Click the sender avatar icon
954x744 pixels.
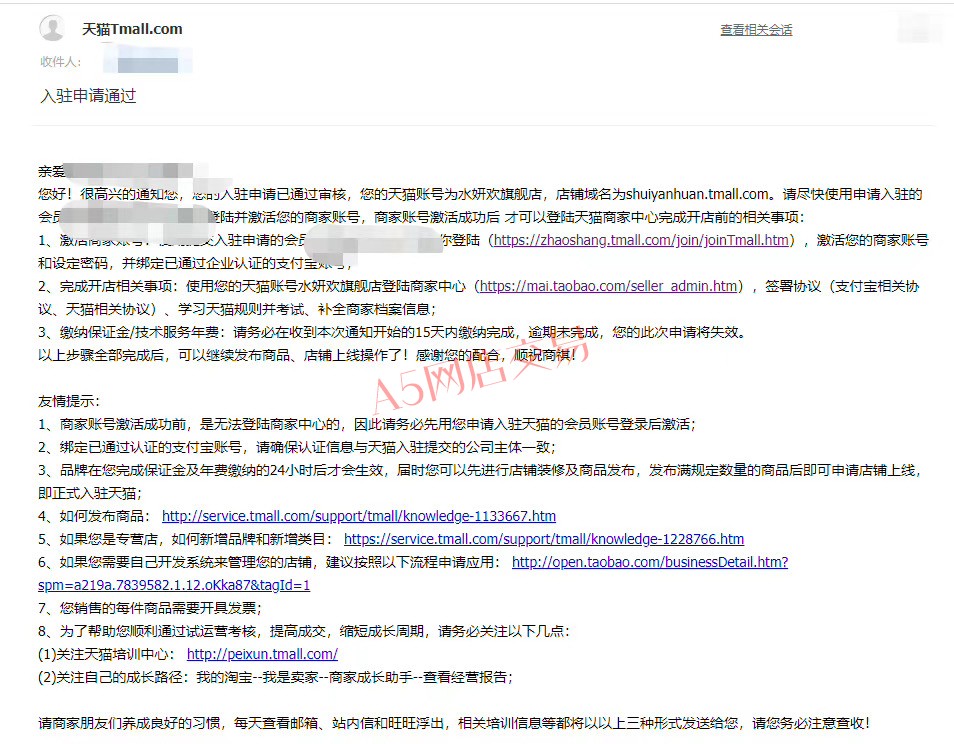(52, 28)
